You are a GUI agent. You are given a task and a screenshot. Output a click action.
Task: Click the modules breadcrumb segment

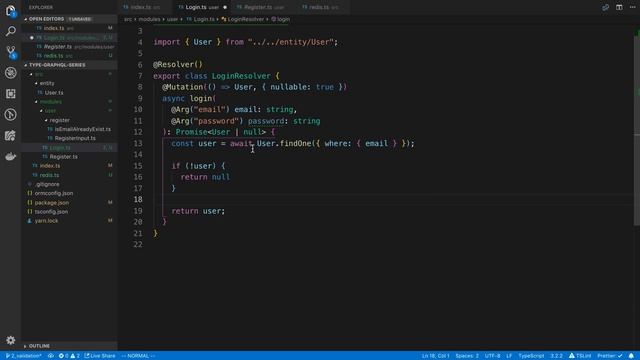tap(149, 19)
